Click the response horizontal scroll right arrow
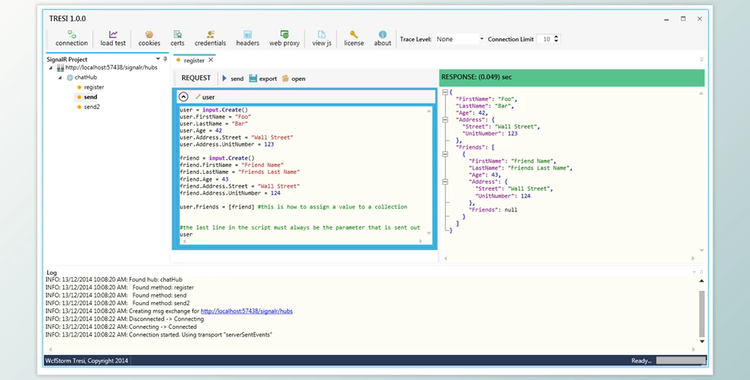The width and height of the screenshot is (750, 380). point(693,258)
